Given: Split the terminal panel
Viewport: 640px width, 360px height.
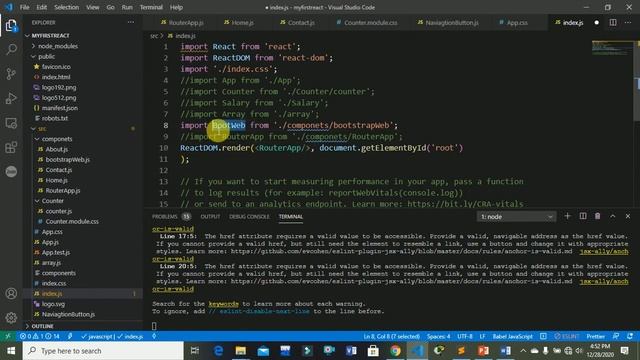Looking at the screenshot, I should coord(583,216).
